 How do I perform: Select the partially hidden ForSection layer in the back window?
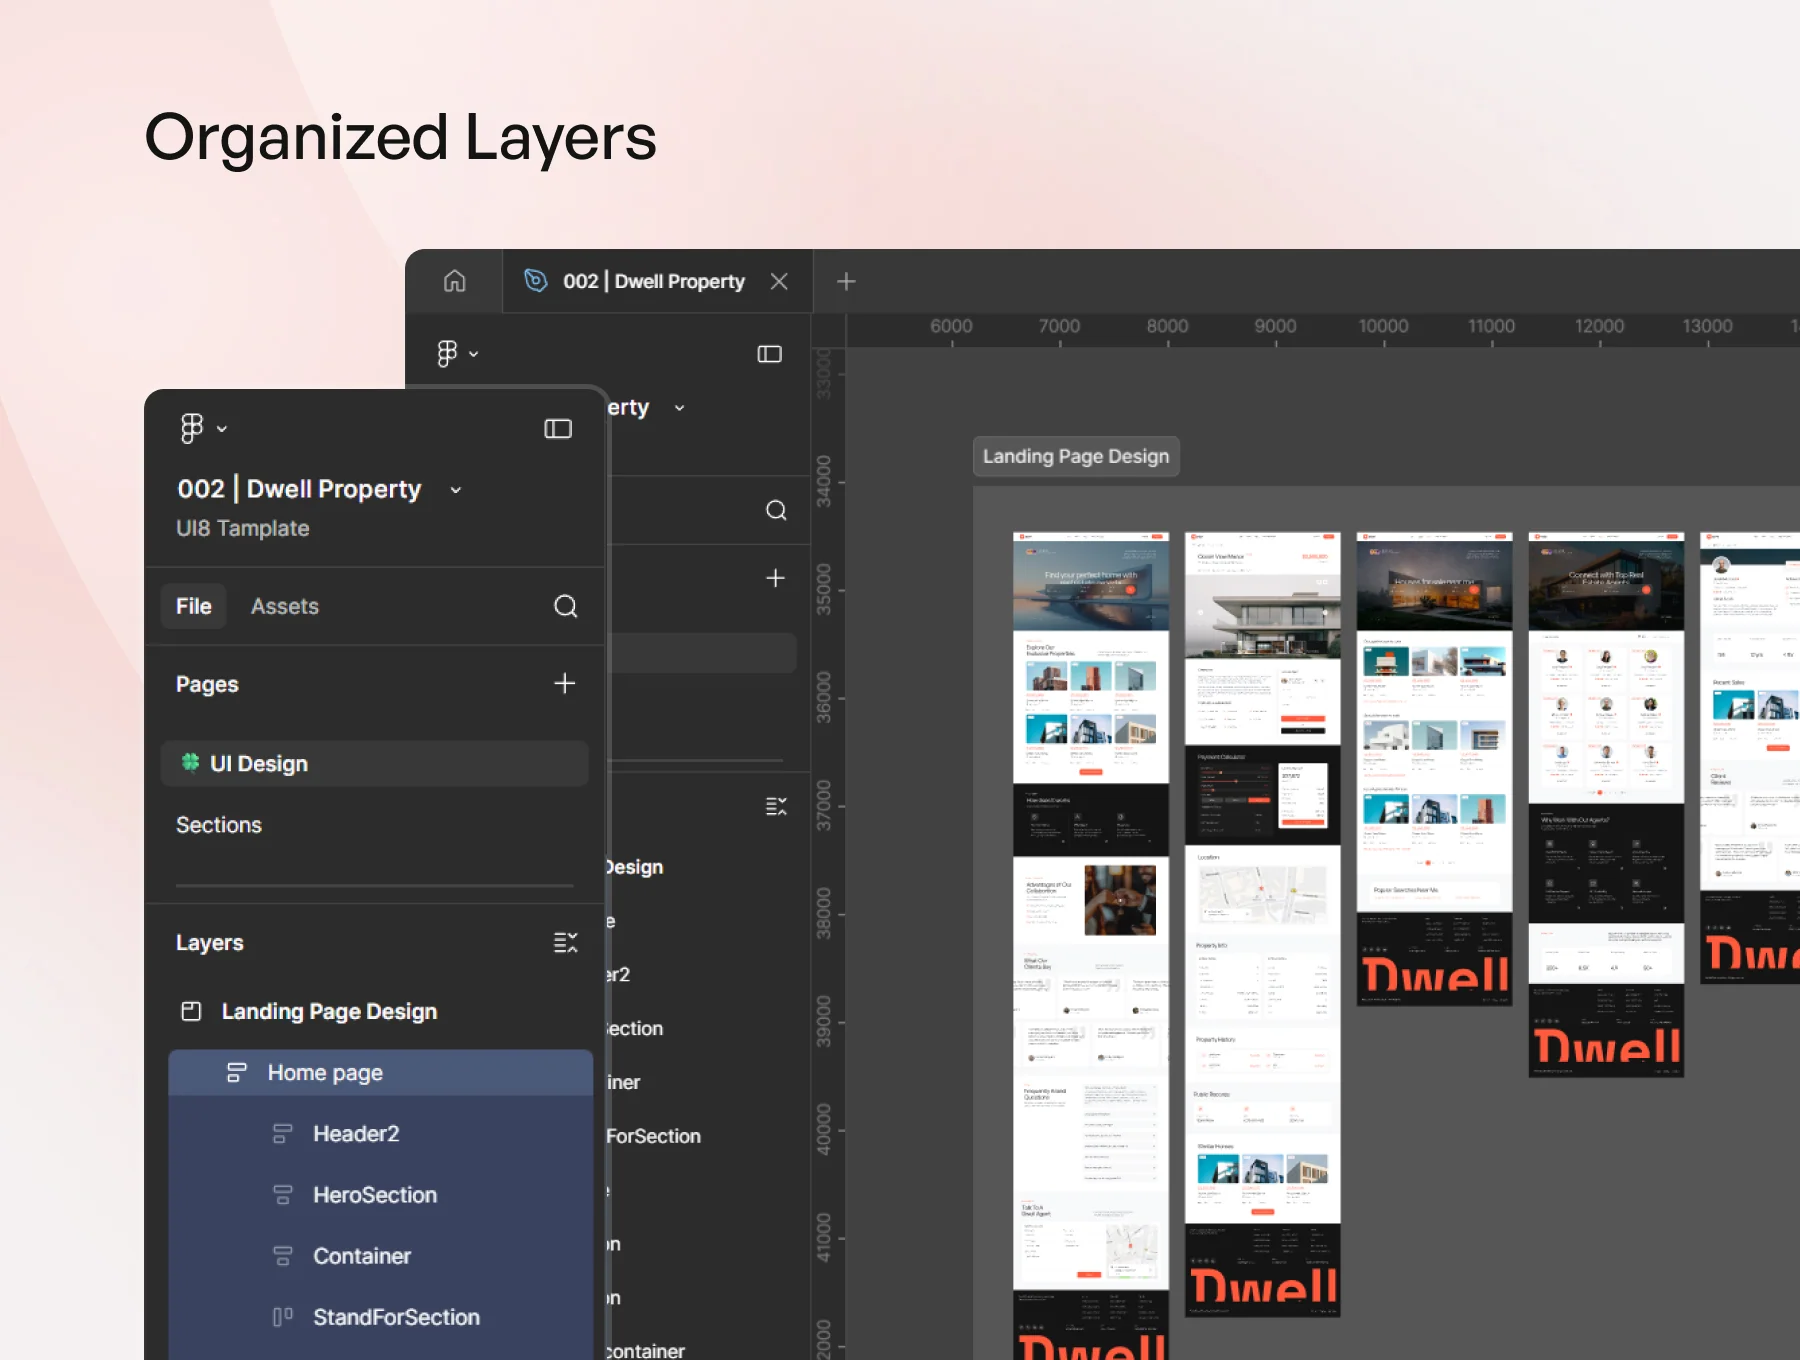click(654, 1136)
